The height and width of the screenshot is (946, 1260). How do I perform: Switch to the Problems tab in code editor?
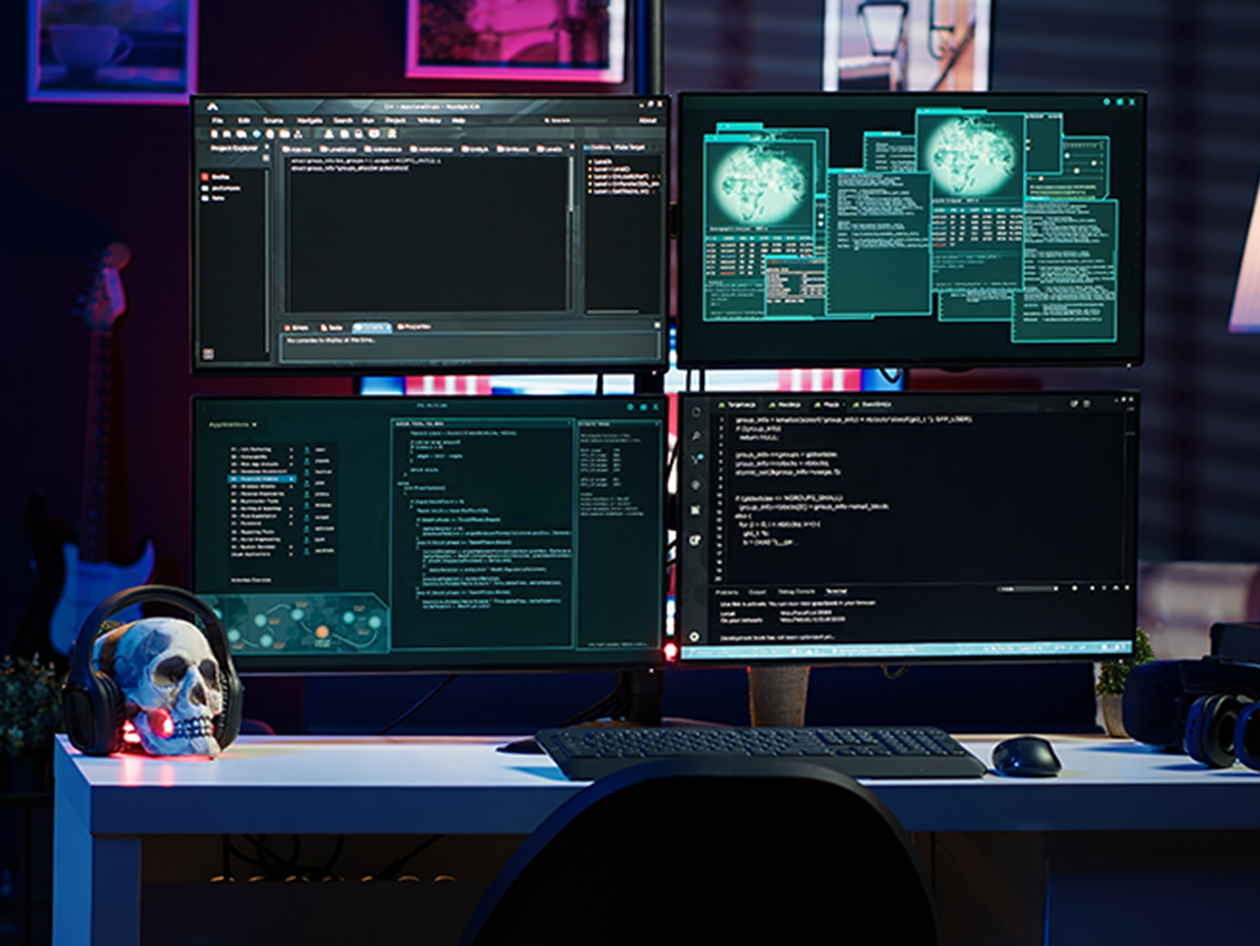pyautogui.click(x=727, y=592)
